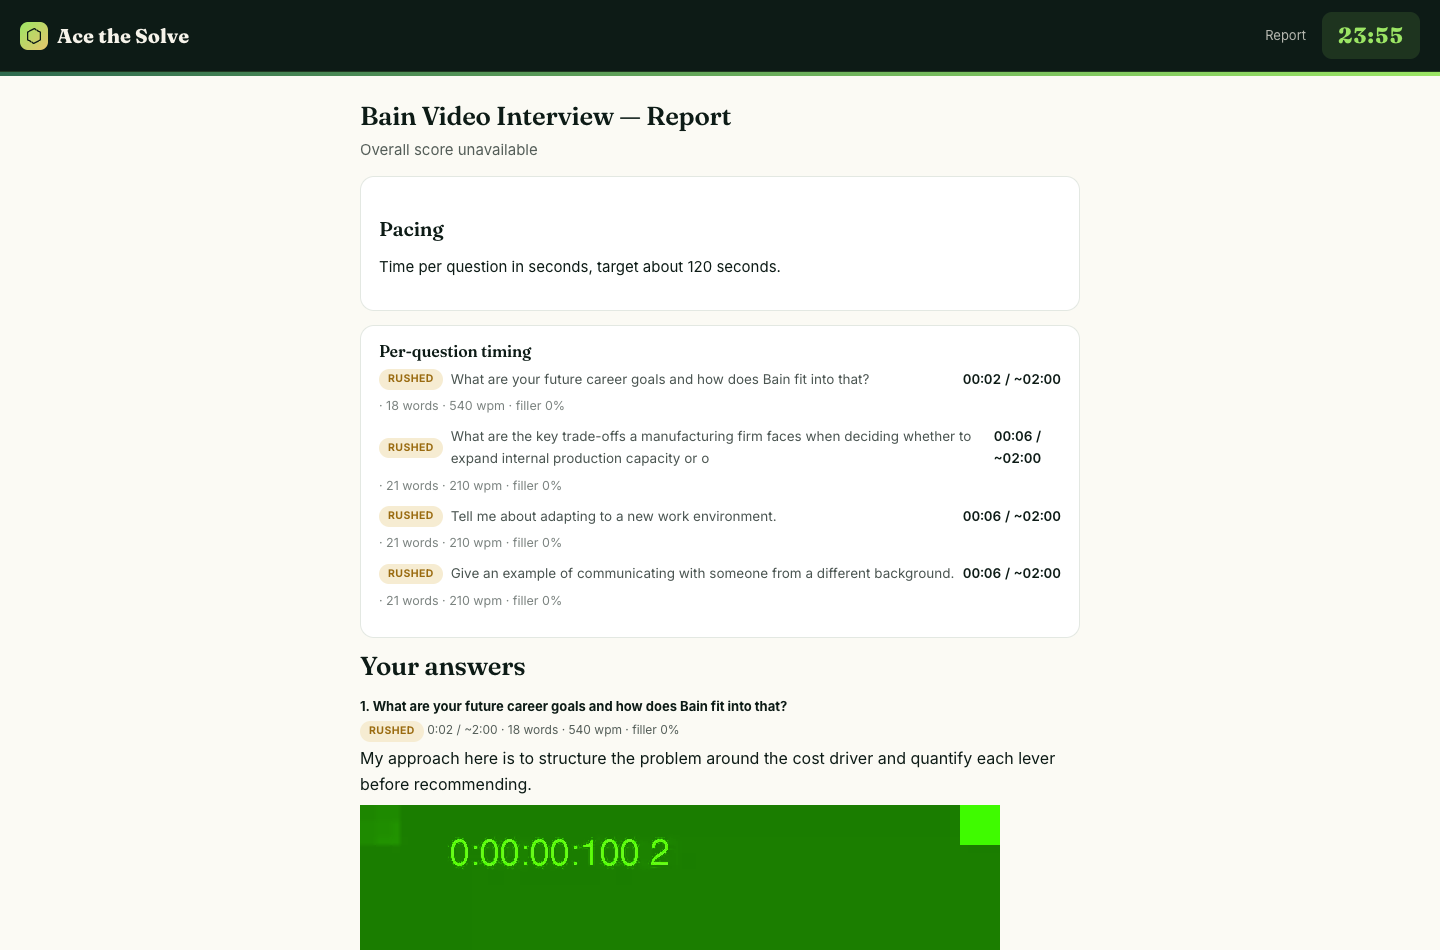Click the Ace the Solve hexagon logo icon

click(x=34, y=36)
